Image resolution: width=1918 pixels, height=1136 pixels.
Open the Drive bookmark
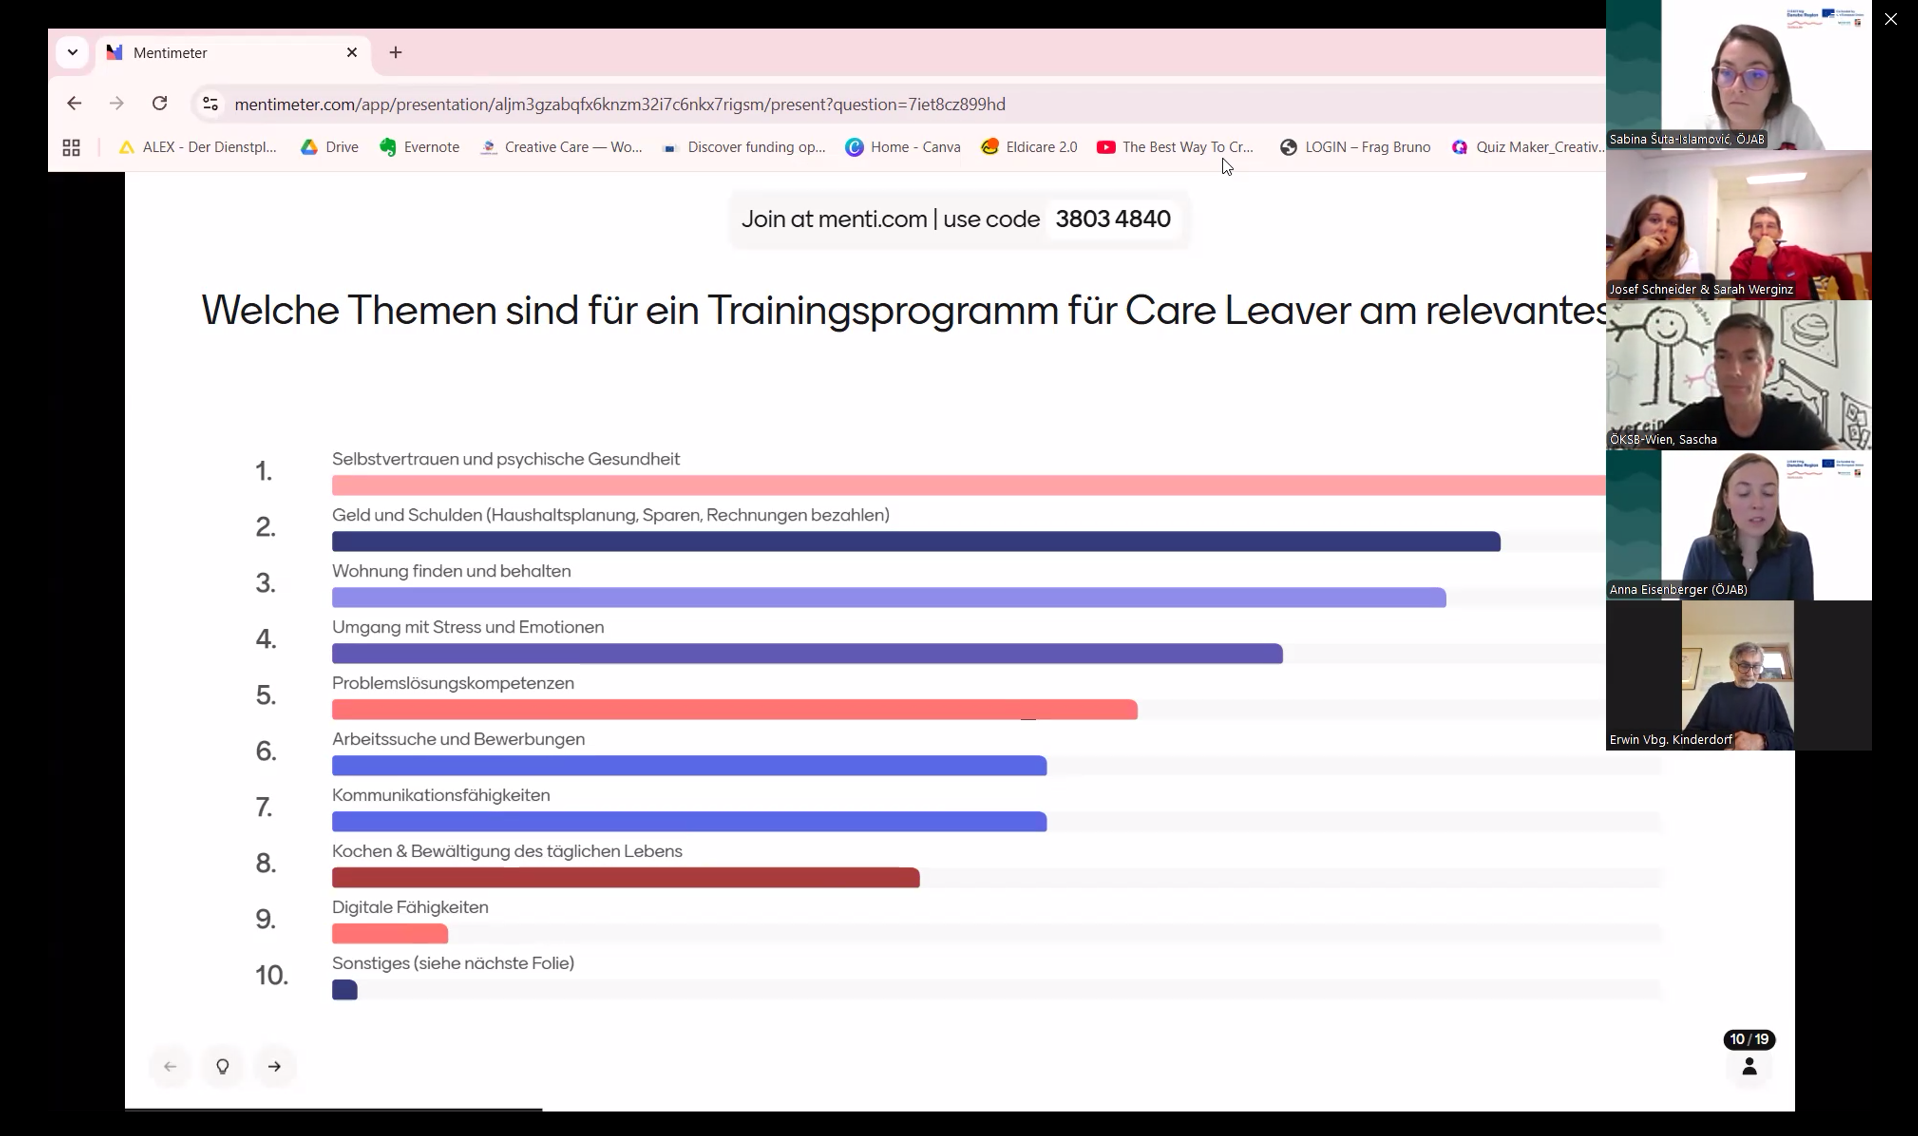coord(329,147)
